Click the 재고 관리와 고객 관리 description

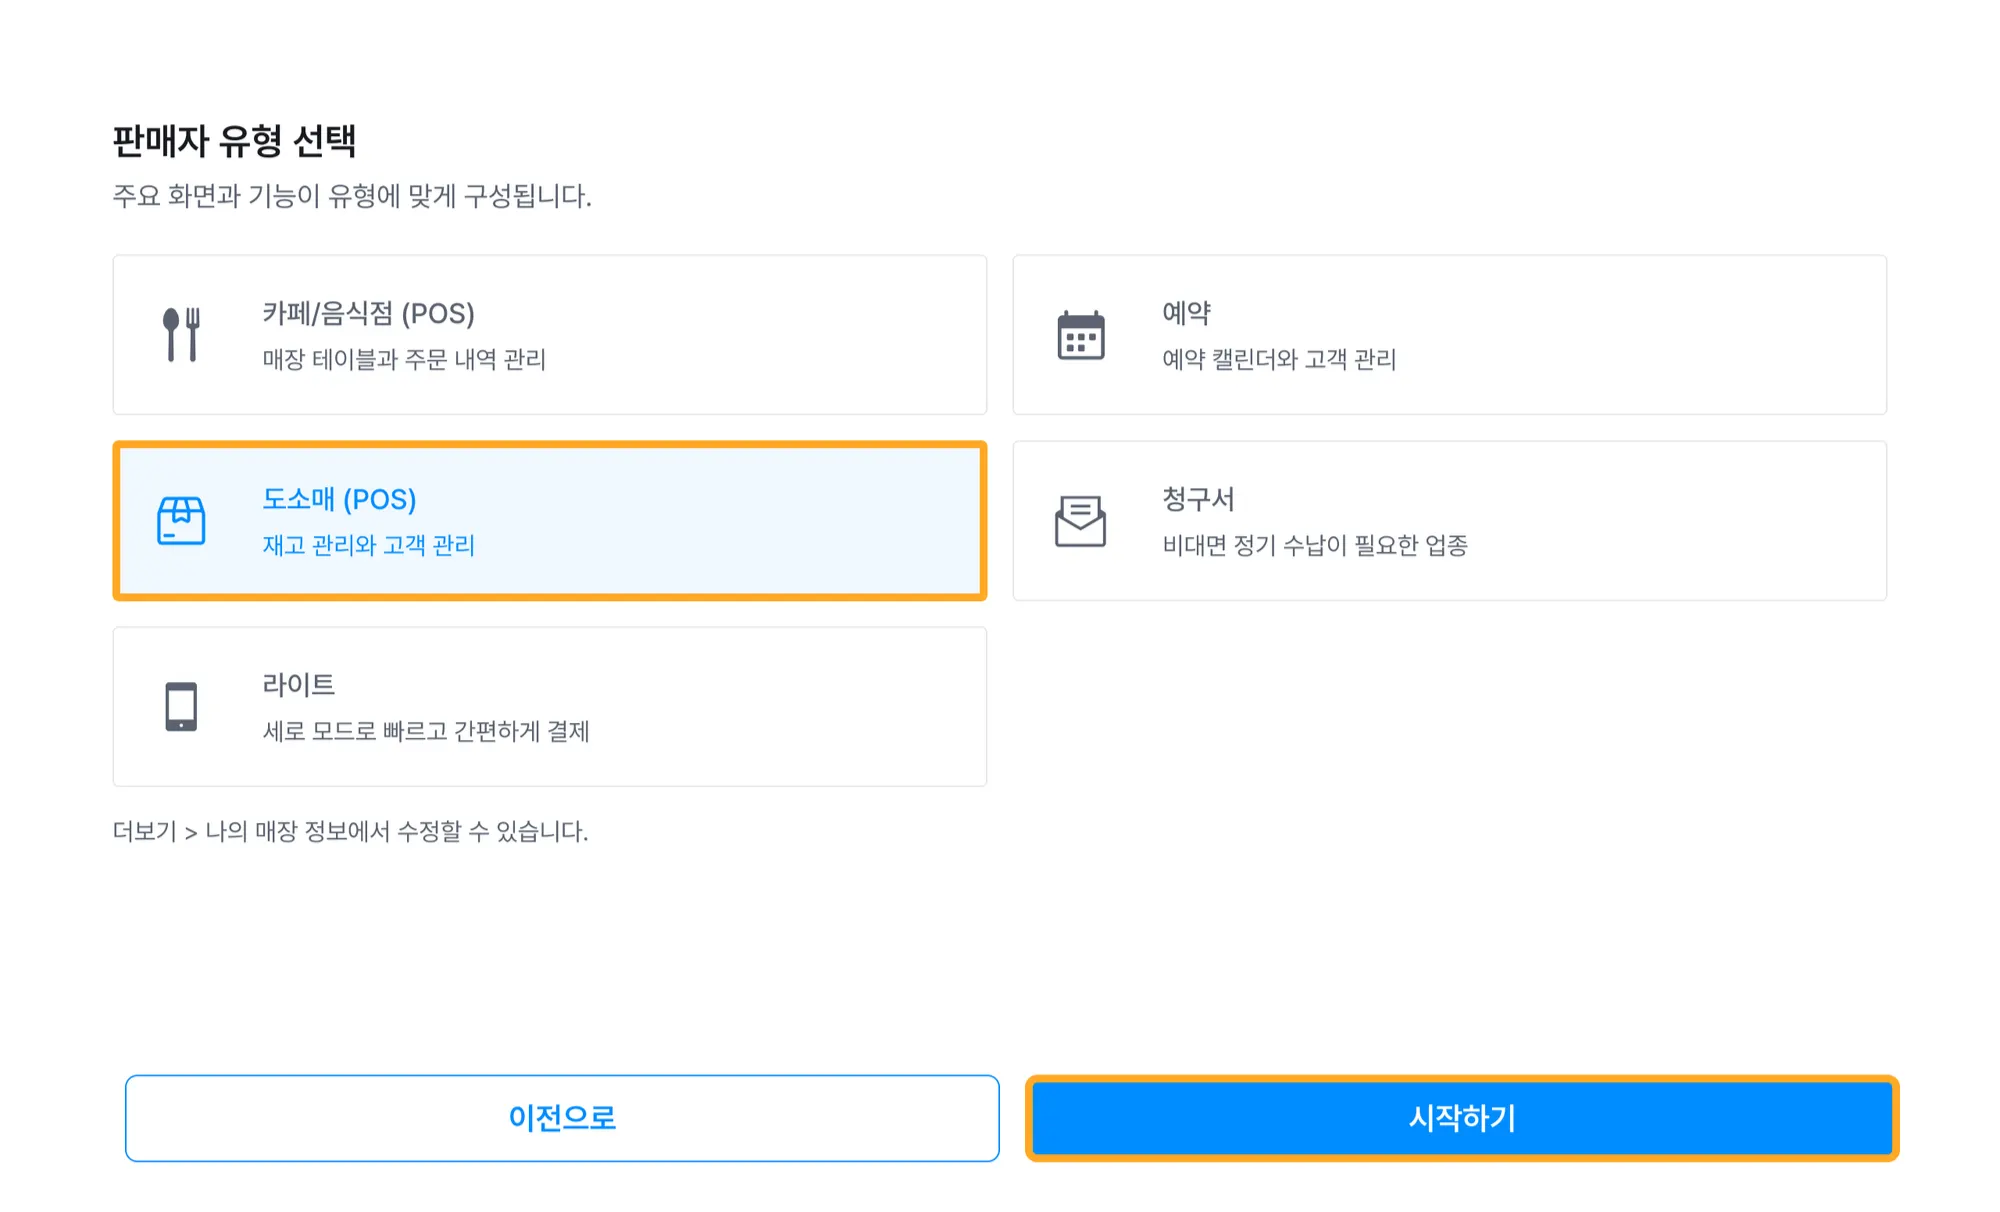[x=368, y=545]
